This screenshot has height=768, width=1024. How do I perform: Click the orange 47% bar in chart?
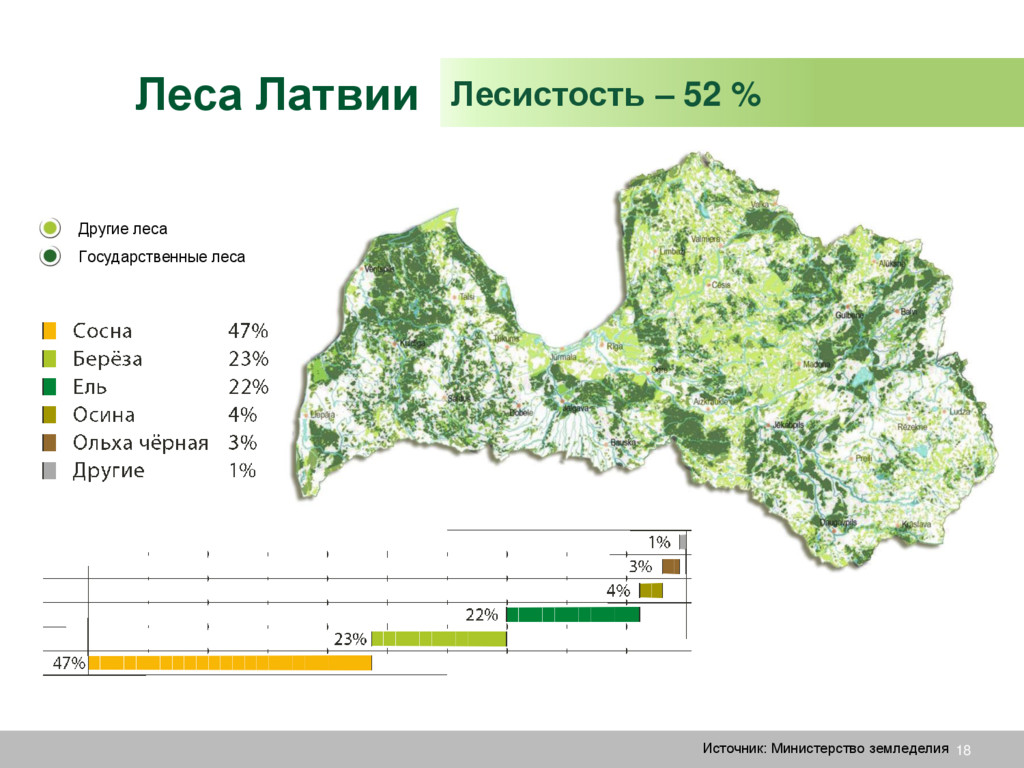(230, 663)
